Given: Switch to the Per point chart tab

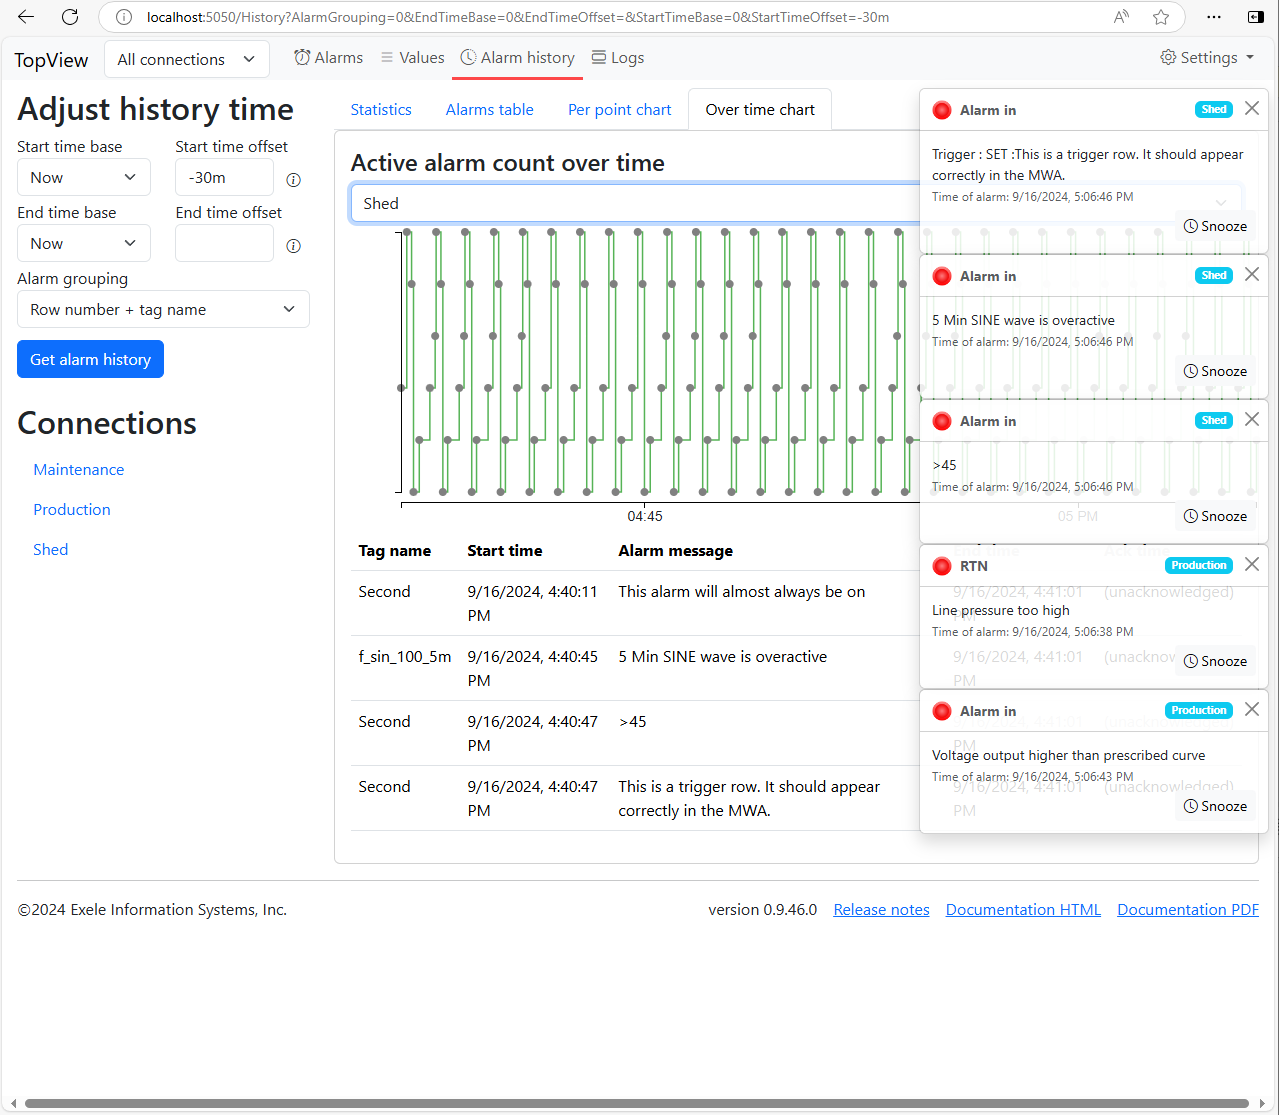Looking at the screenshot, I should [620, 110].
